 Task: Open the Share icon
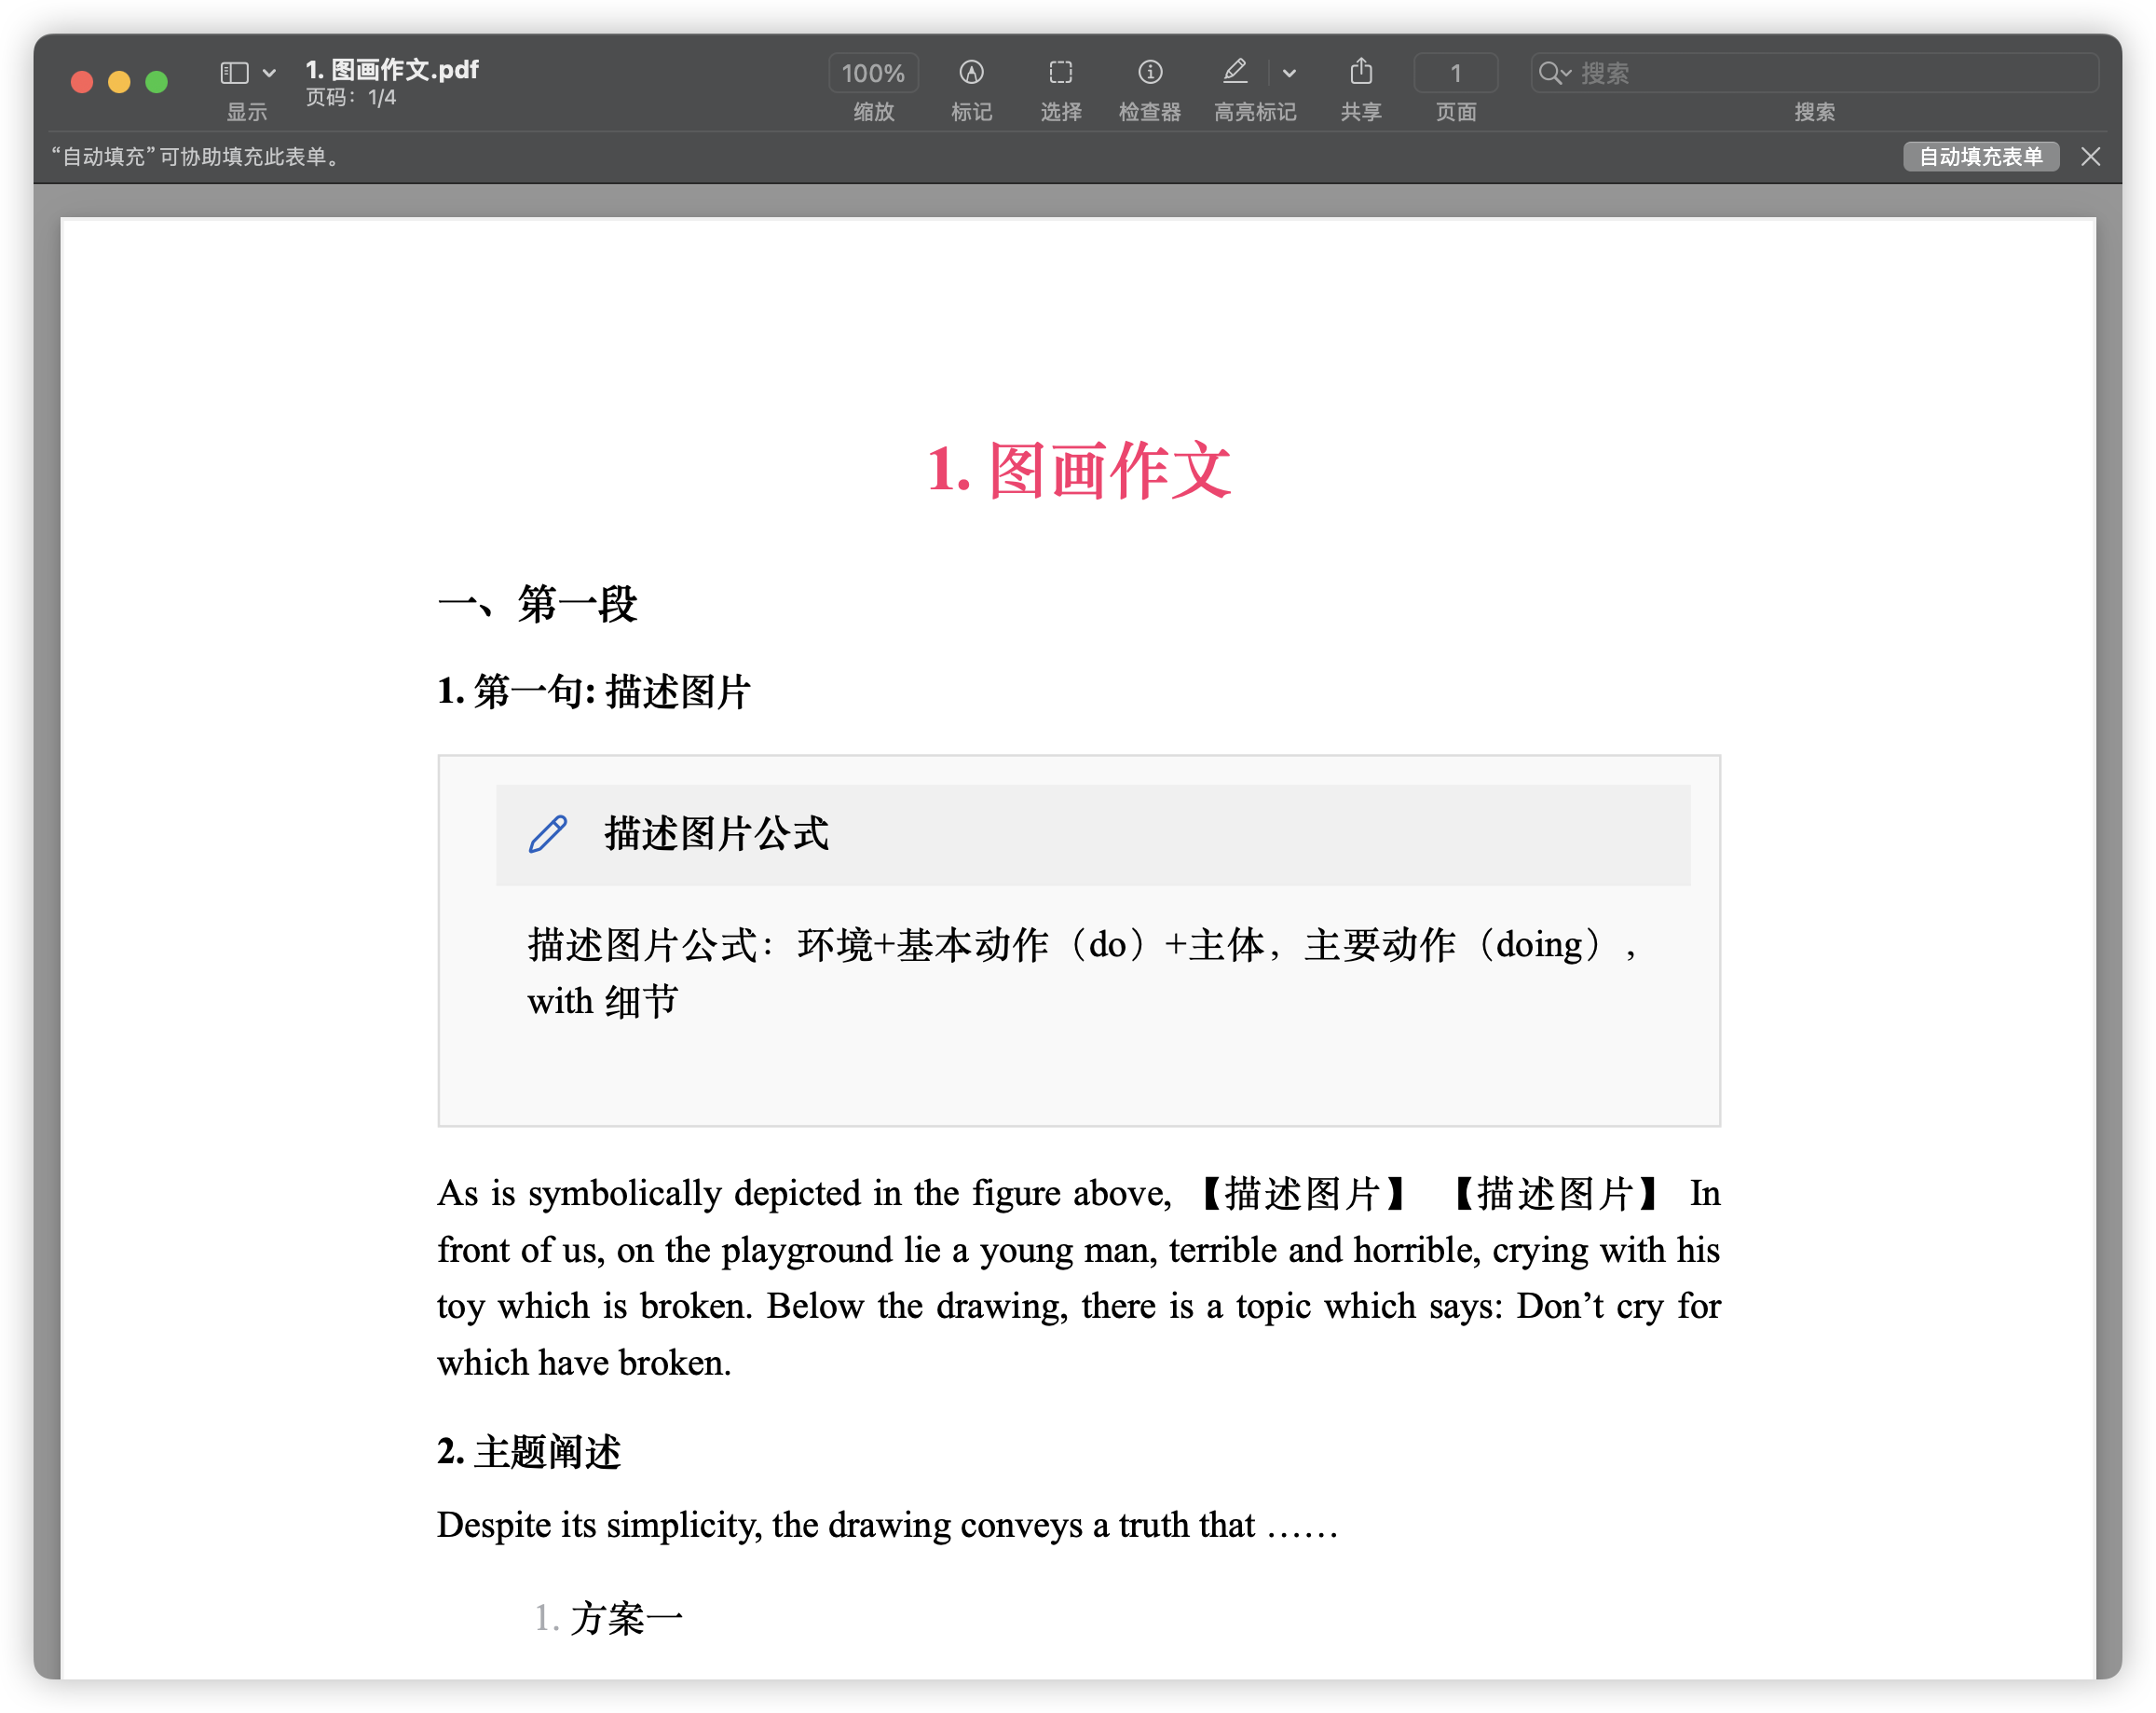tap(1360, 72)
